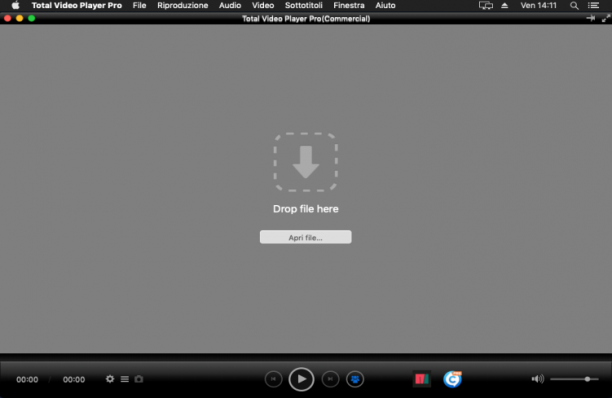Click the drop file arrow area
Image resolution: width=612 pixels, height=398 pixels.
tap(306, 162)
